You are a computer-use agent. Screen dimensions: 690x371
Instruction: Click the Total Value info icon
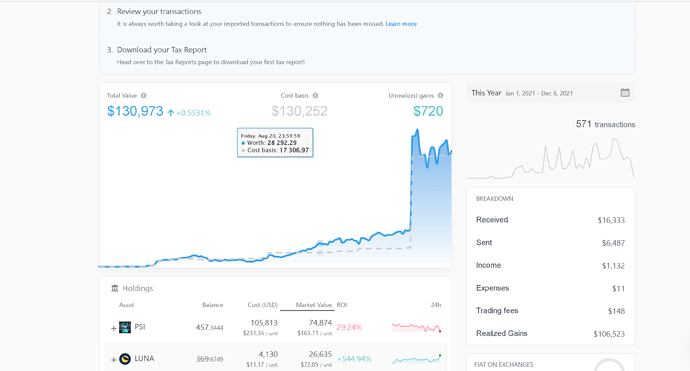click(x=143, y=96)
